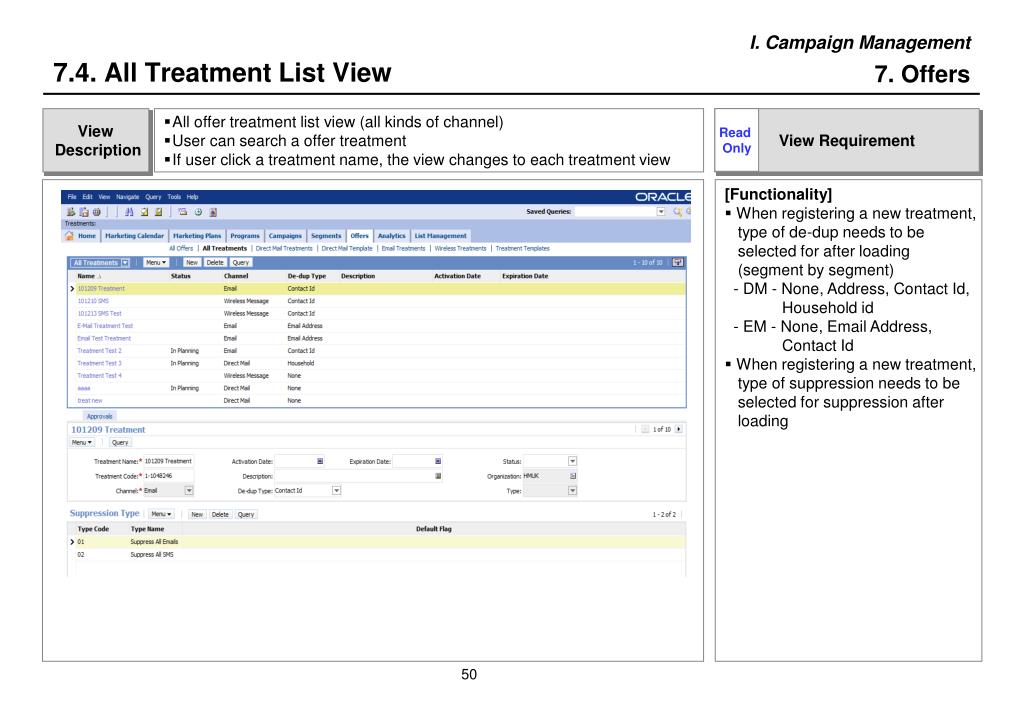Viewport: 1023px width, 708px height.
Task: Open Channel dropdown in form
Action: coord(189,491)
